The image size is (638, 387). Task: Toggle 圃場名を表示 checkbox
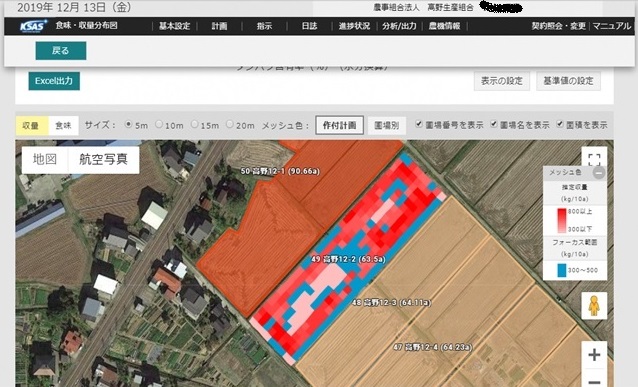pos(494,124)
